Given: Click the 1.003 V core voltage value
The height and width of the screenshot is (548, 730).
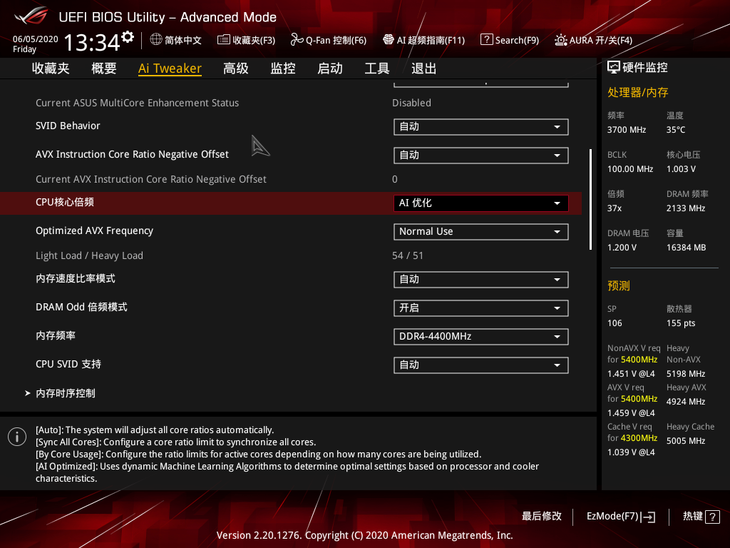Looking at the screenshot, I should coord(681,169).
